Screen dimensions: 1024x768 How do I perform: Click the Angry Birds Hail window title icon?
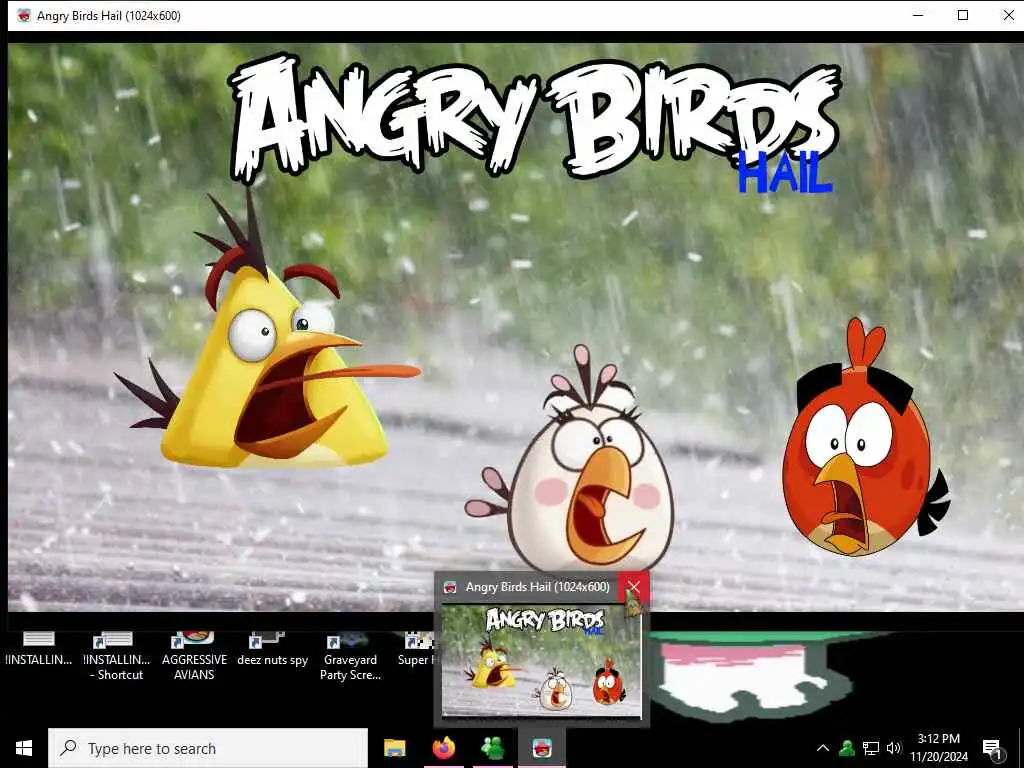(24, 16)
